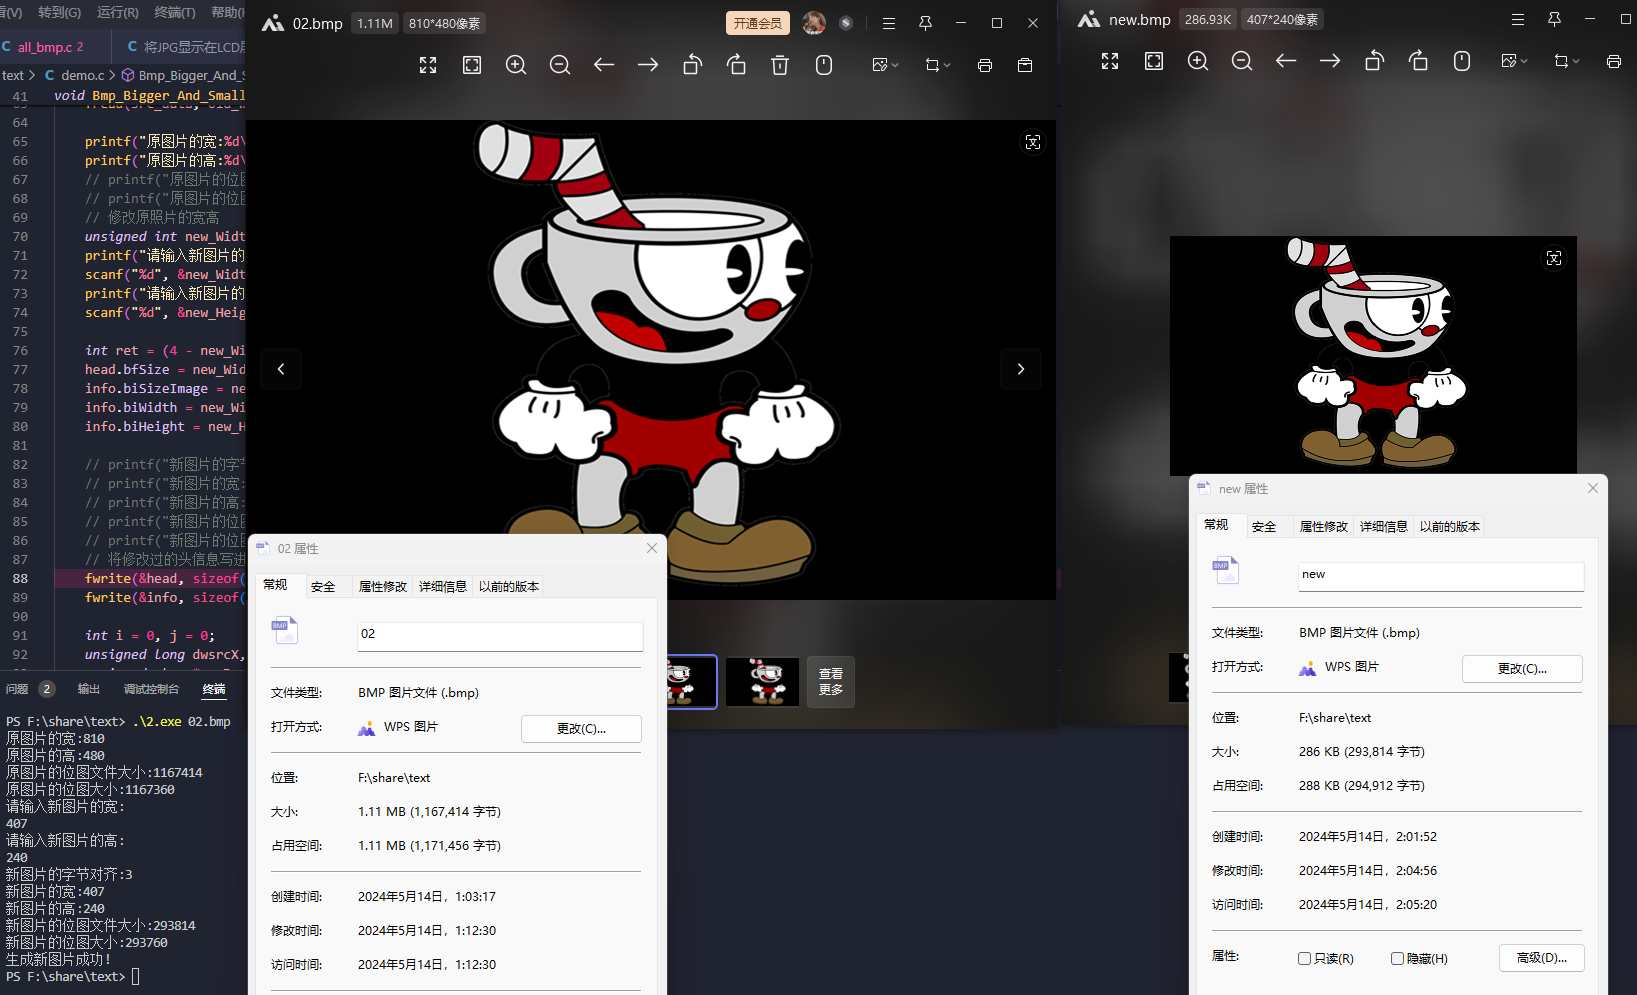The image size is (1637, 995).
Task: Open the 问题 problems panel tab
Action: coord(17,689)
